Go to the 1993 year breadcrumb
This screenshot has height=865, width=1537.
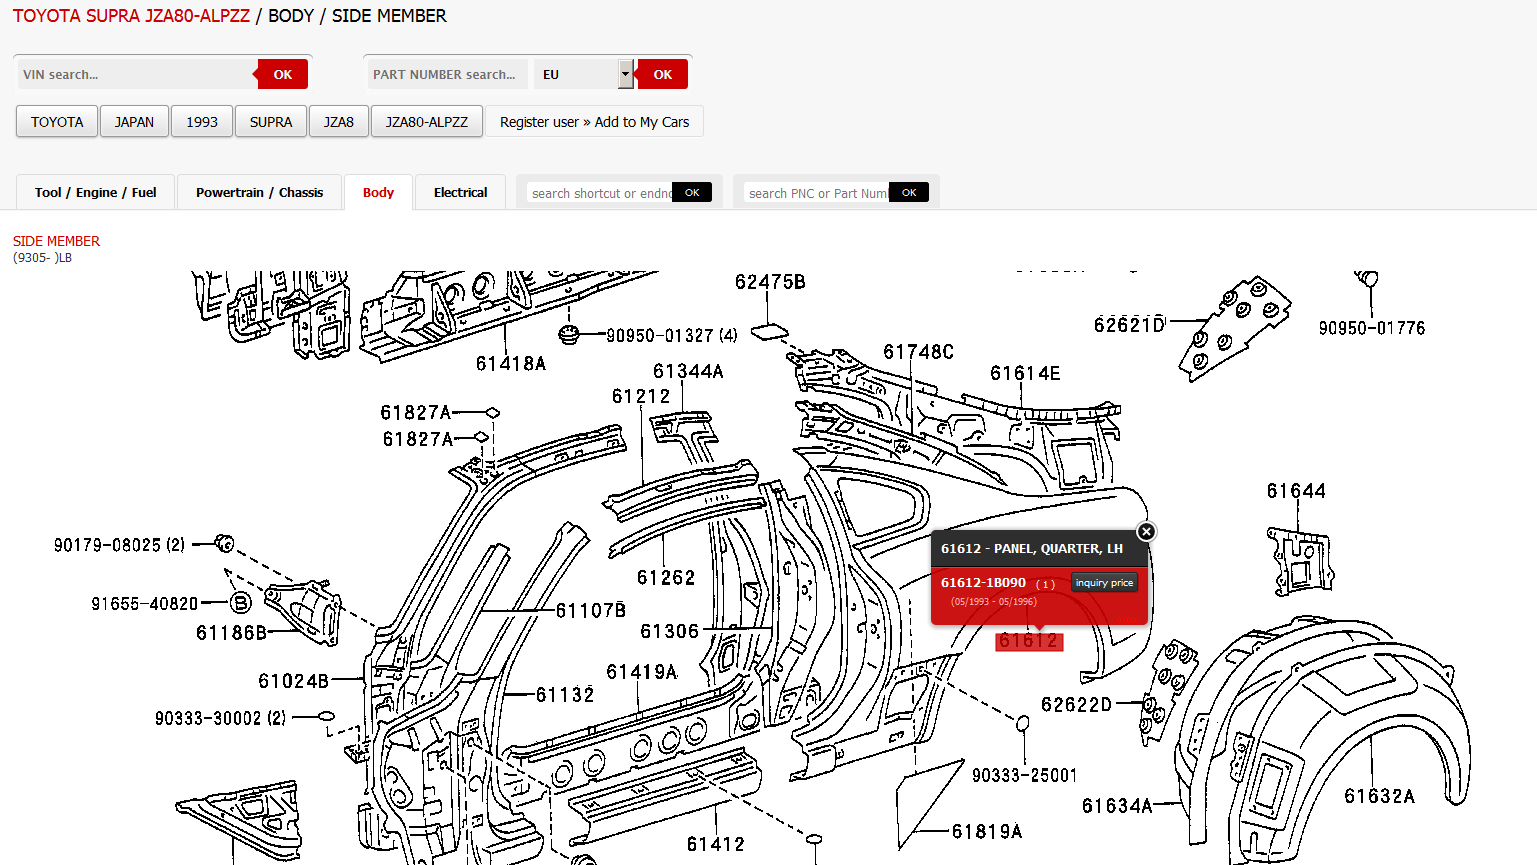coord(201,122)
